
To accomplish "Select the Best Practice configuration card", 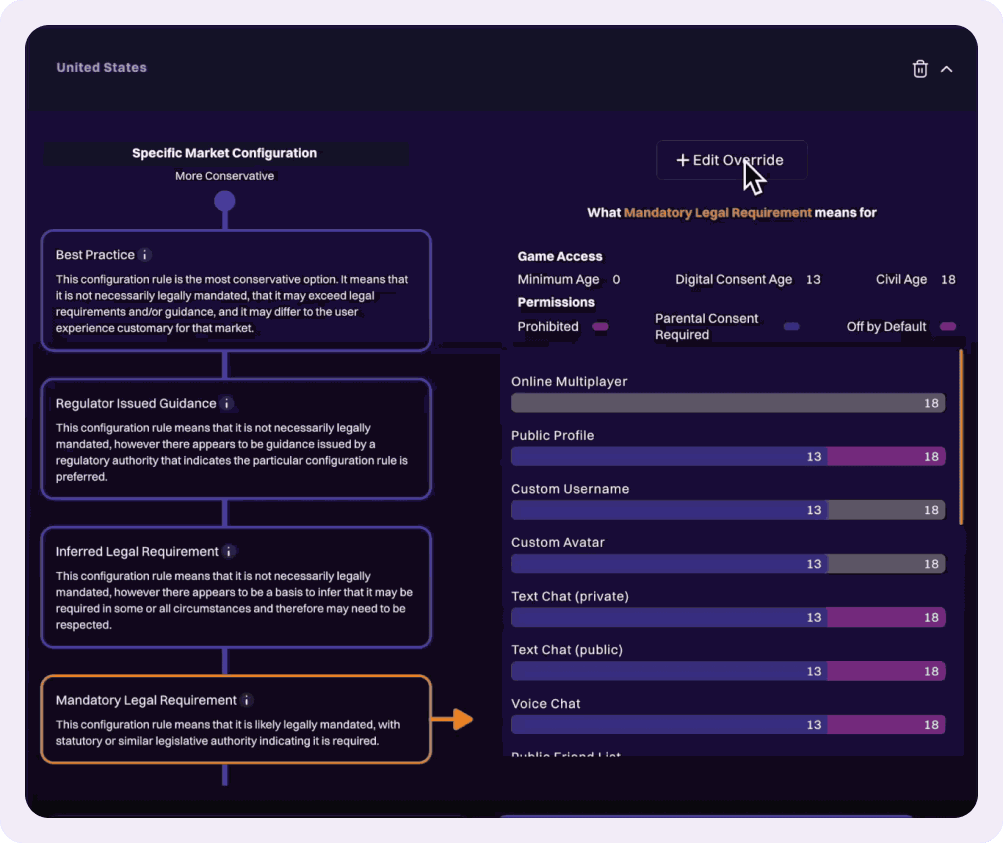I will (236, 290).
